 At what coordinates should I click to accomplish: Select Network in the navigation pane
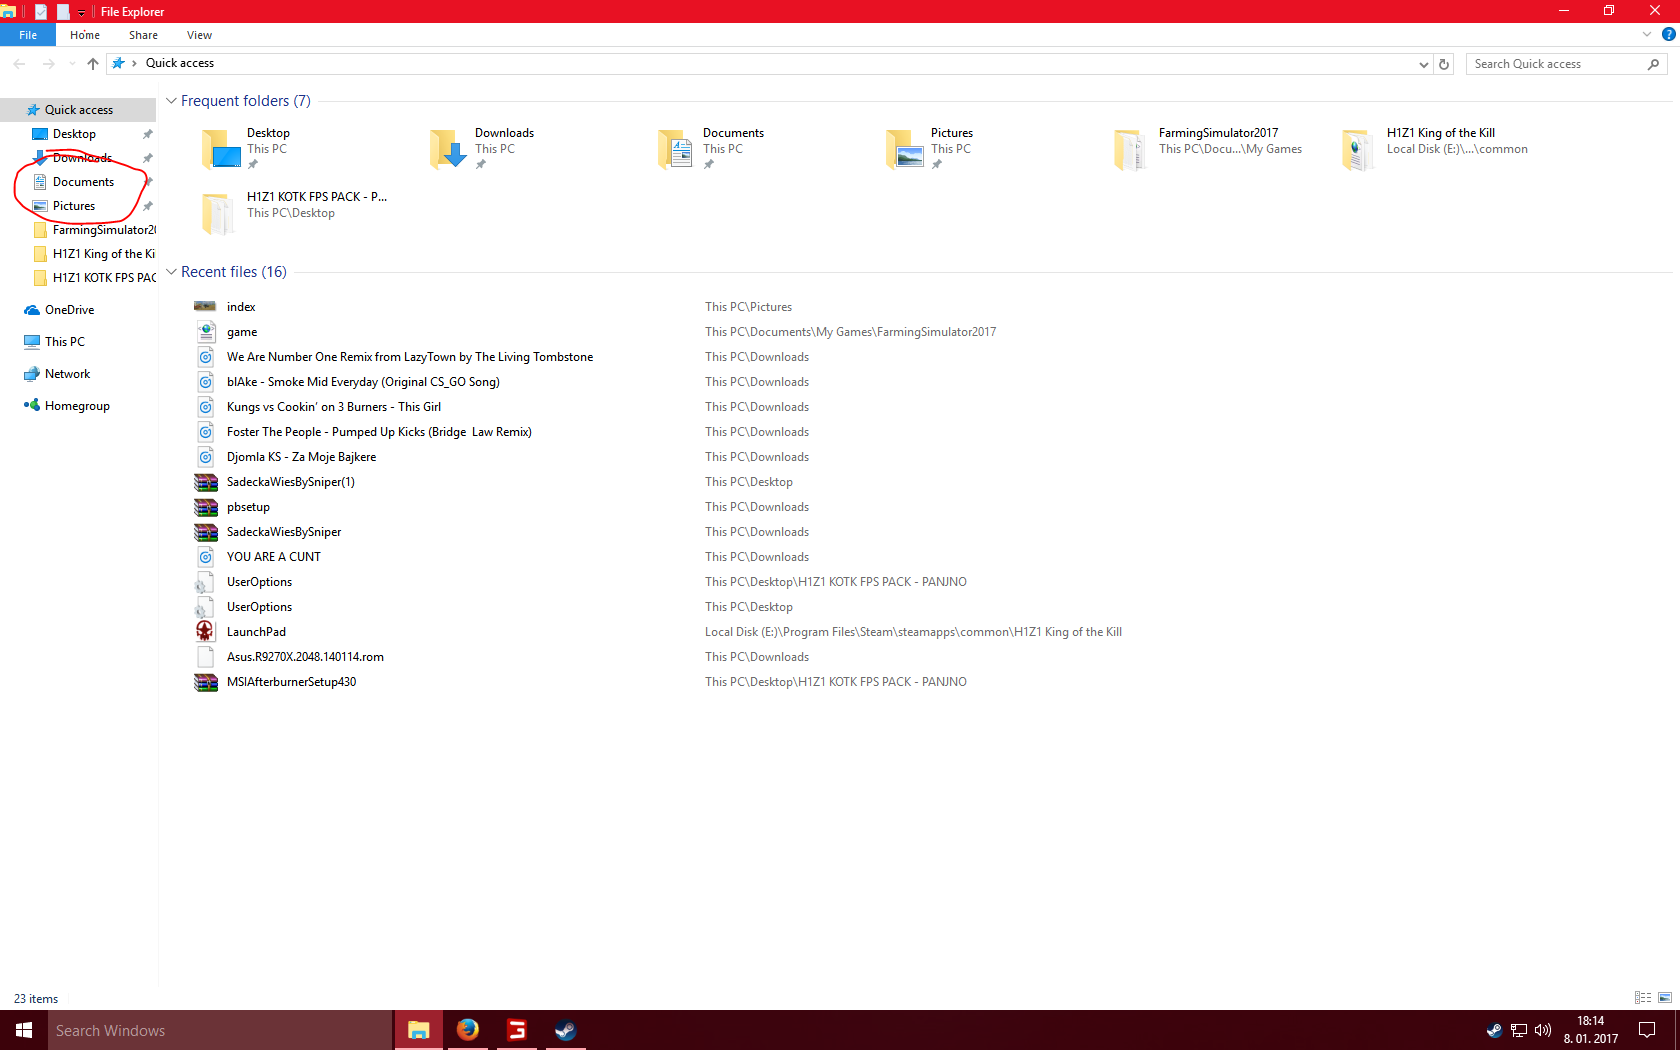point(68,374)
